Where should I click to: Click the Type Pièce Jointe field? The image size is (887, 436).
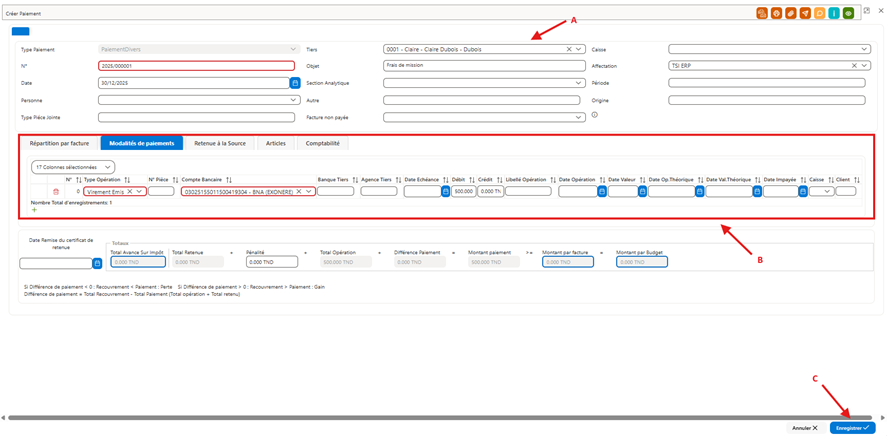click(x=196, y=117)
